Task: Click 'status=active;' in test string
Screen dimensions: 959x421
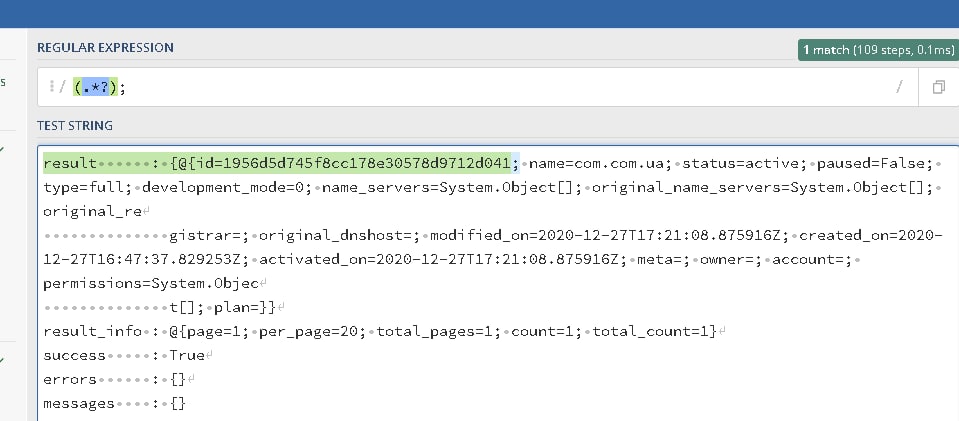Action: click(x=744, y=163)
